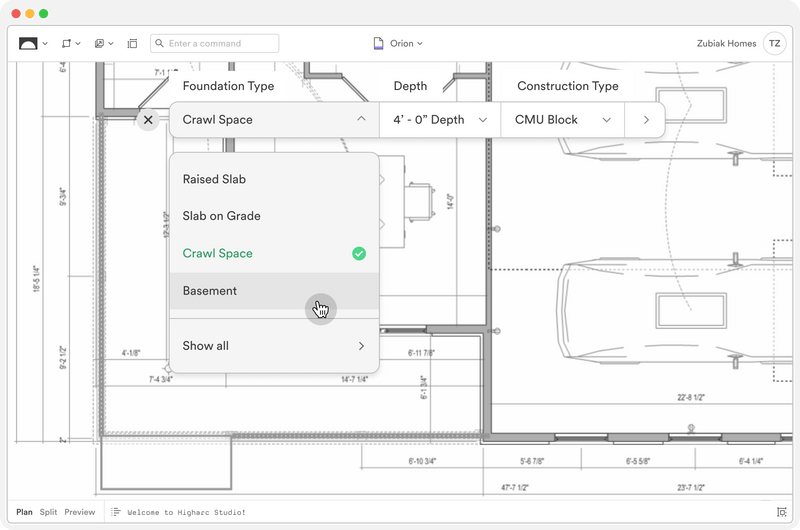
Task: Expand Show all foundation types
Action: click(274, 346)
